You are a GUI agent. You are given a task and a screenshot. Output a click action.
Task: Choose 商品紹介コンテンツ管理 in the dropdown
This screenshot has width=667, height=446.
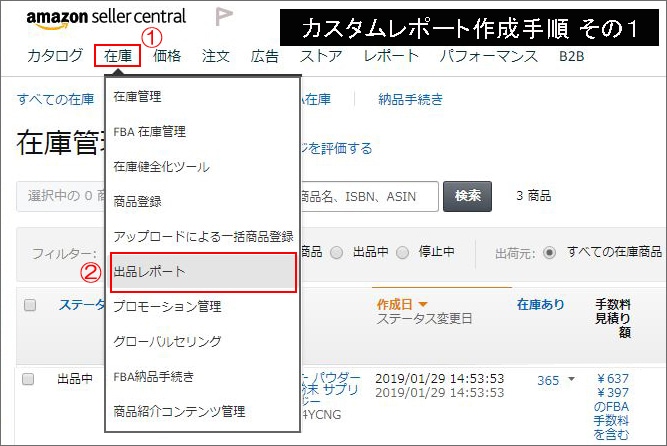click(x=179, y=411)
